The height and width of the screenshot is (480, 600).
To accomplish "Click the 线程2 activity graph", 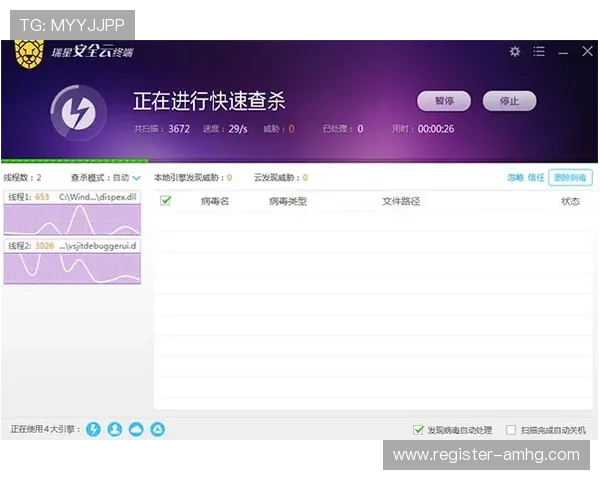I will tap(72, 268).
